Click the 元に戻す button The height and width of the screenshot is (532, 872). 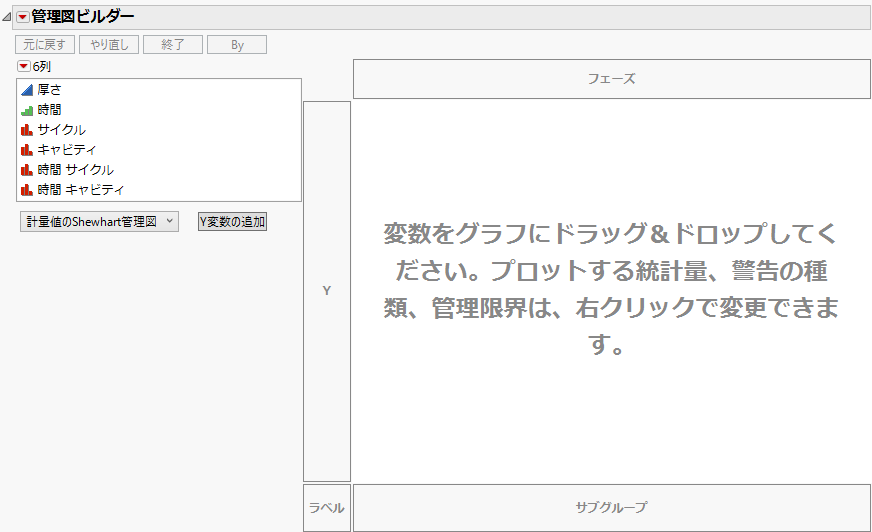click(44, 44)
